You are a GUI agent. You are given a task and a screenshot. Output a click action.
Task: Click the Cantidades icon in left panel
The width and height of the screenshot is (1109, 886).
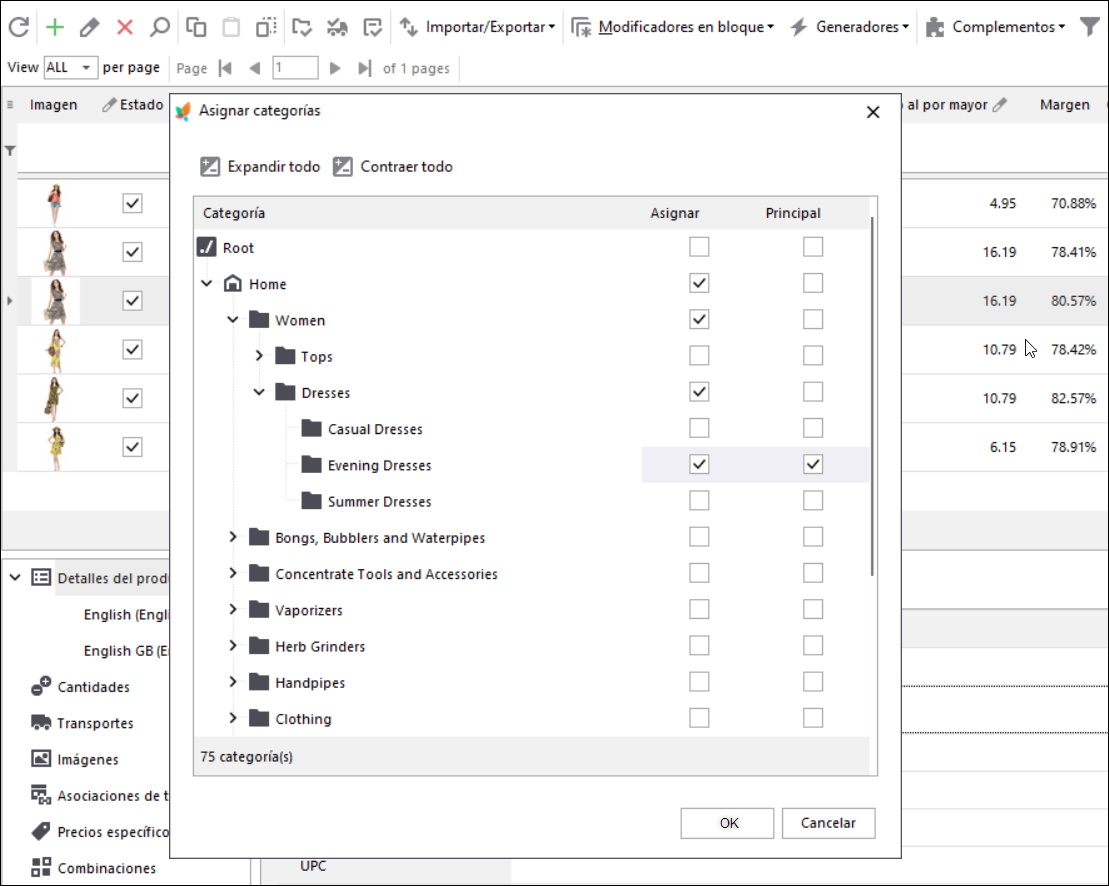pos(41,686)
